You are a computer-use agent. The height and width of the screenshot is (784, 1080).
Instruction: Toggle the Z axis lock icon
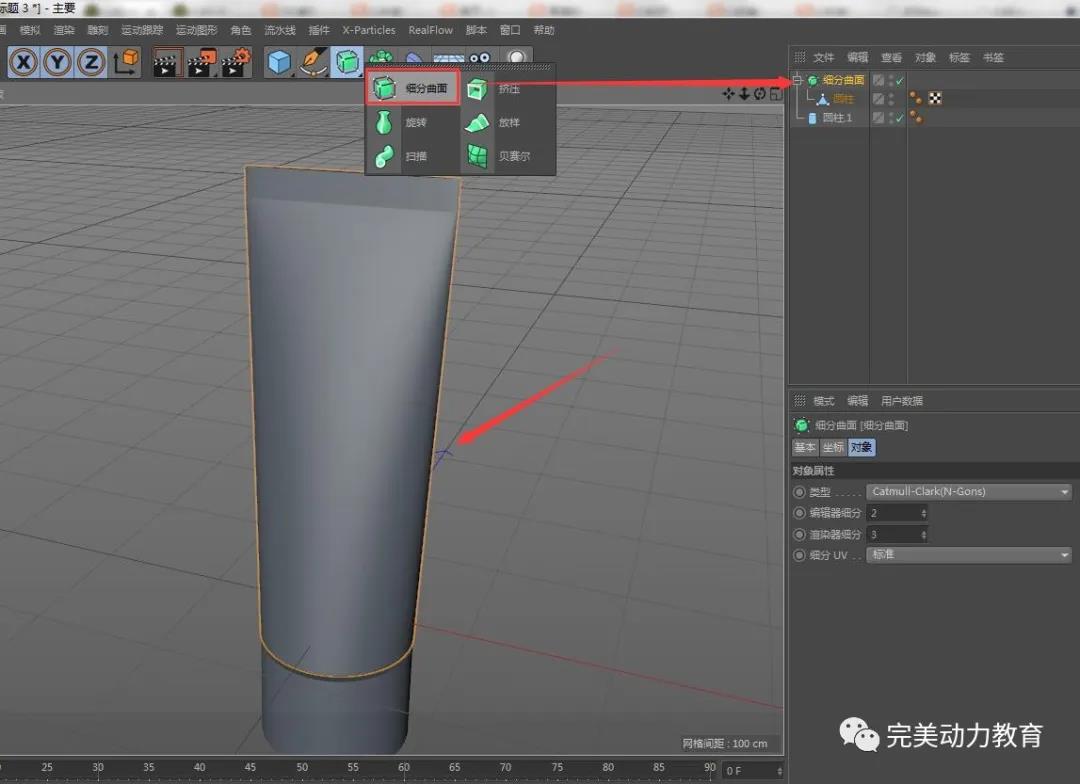(x=92, y=63)
